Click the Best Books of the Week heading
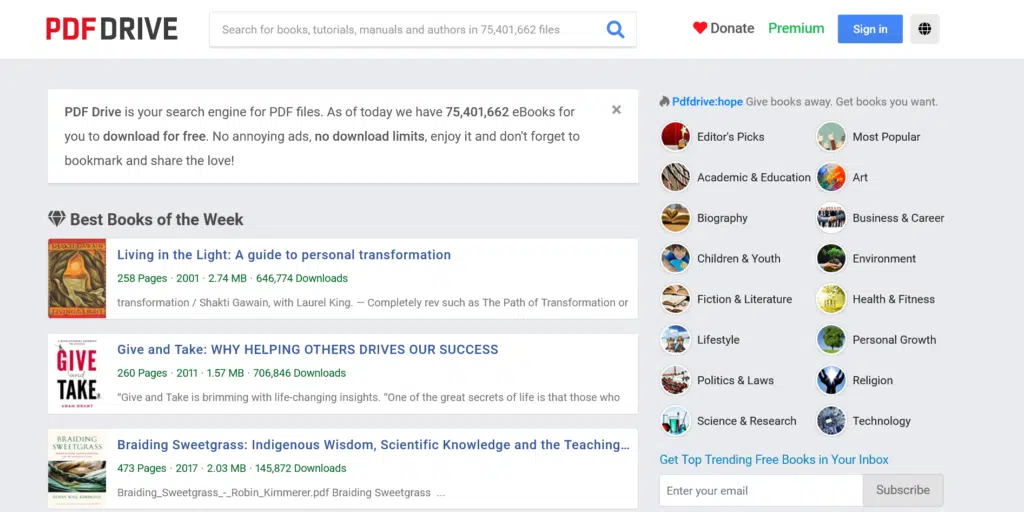Viewport: 1024px width, 512px height. [x=157, y=219]
